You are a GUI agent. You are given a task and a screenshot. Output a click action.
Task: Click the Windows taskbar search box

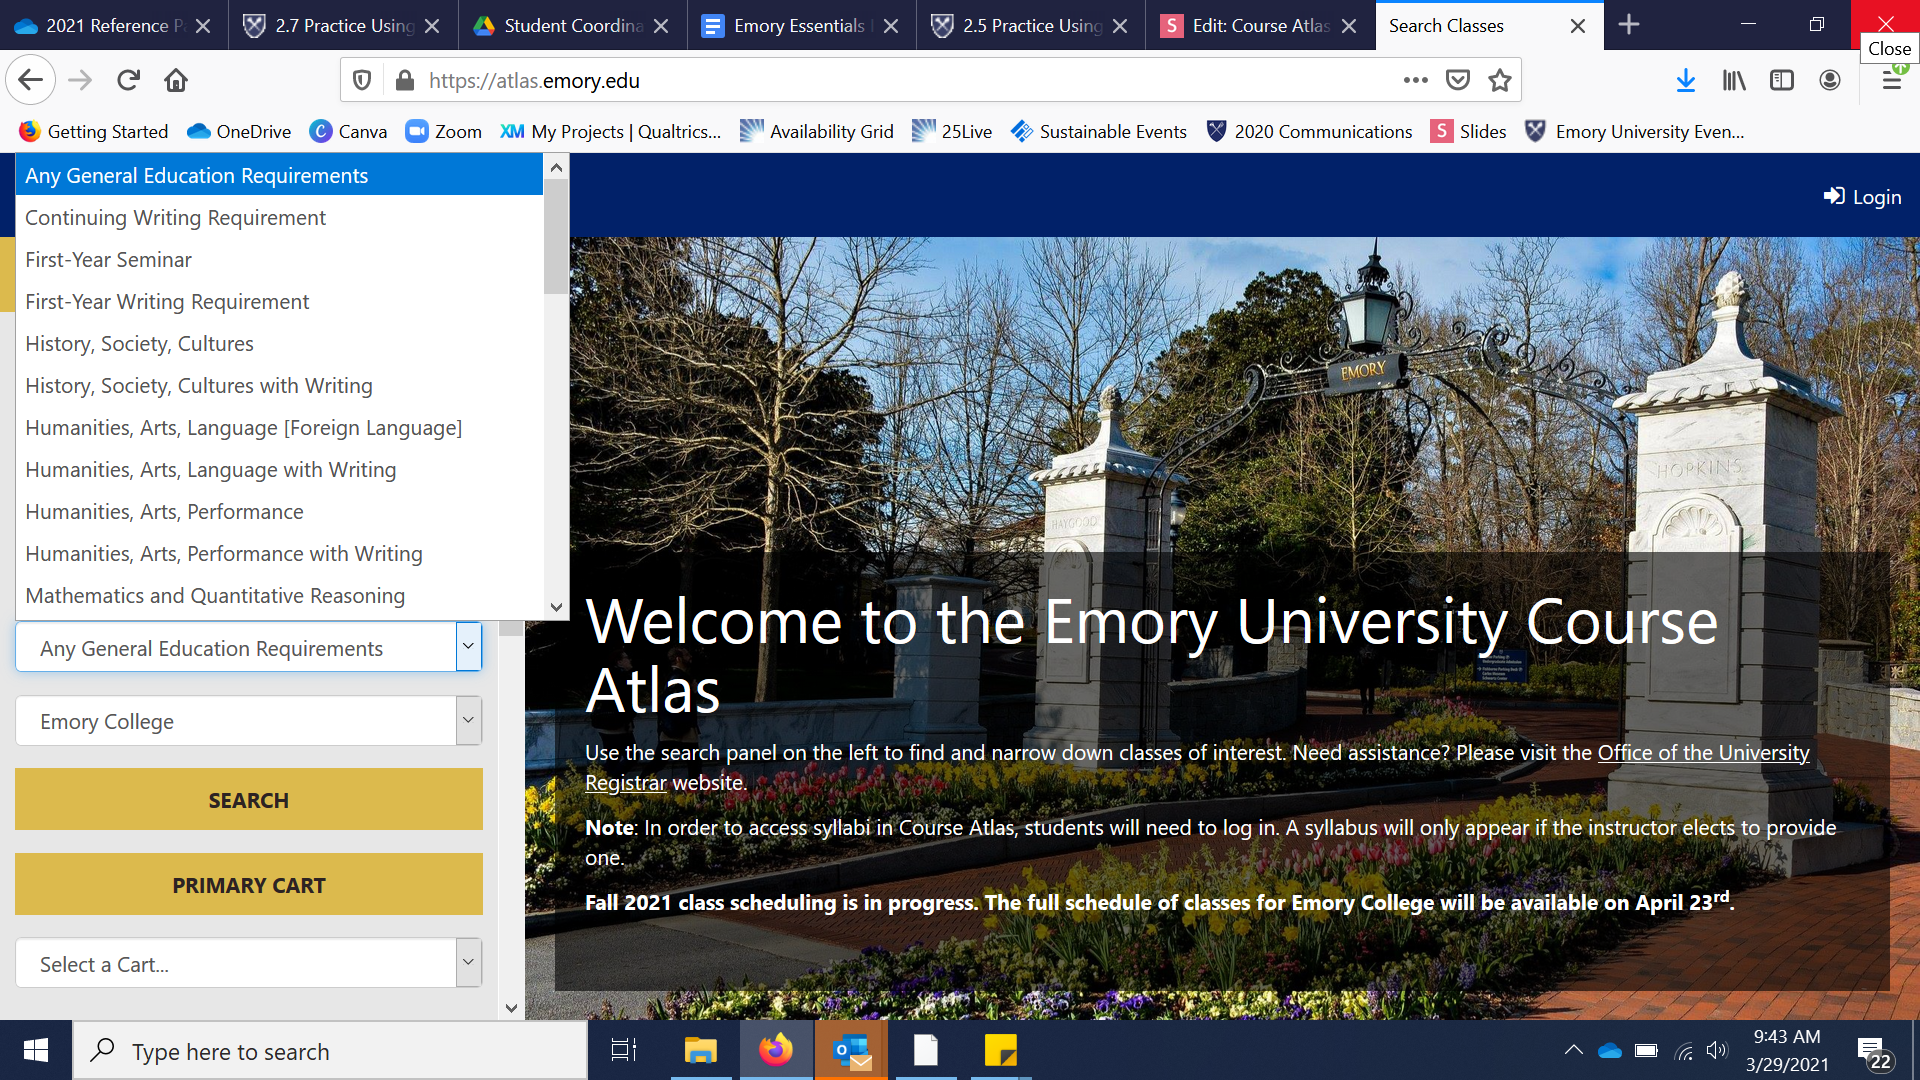coord(330,1051)
